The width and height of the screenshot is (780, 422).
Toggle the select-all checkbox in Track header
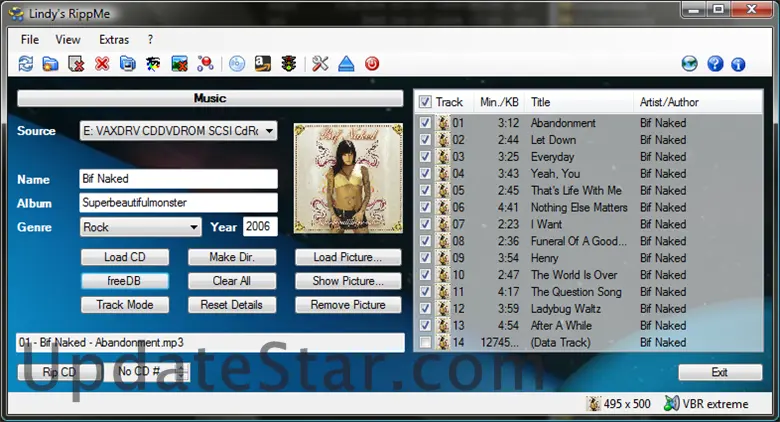click(x=426, y=102)
